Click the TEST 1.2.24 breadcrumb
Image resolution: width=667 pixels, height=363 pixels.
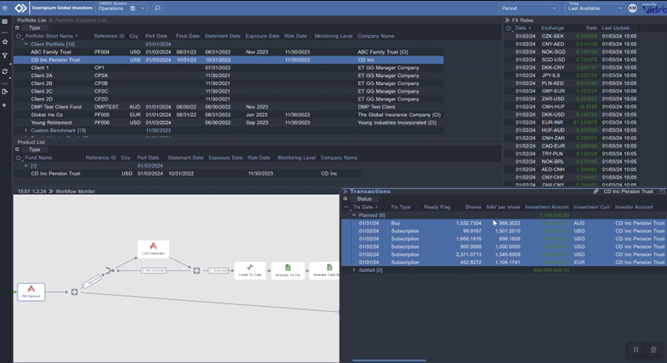(x=32, y=191)
